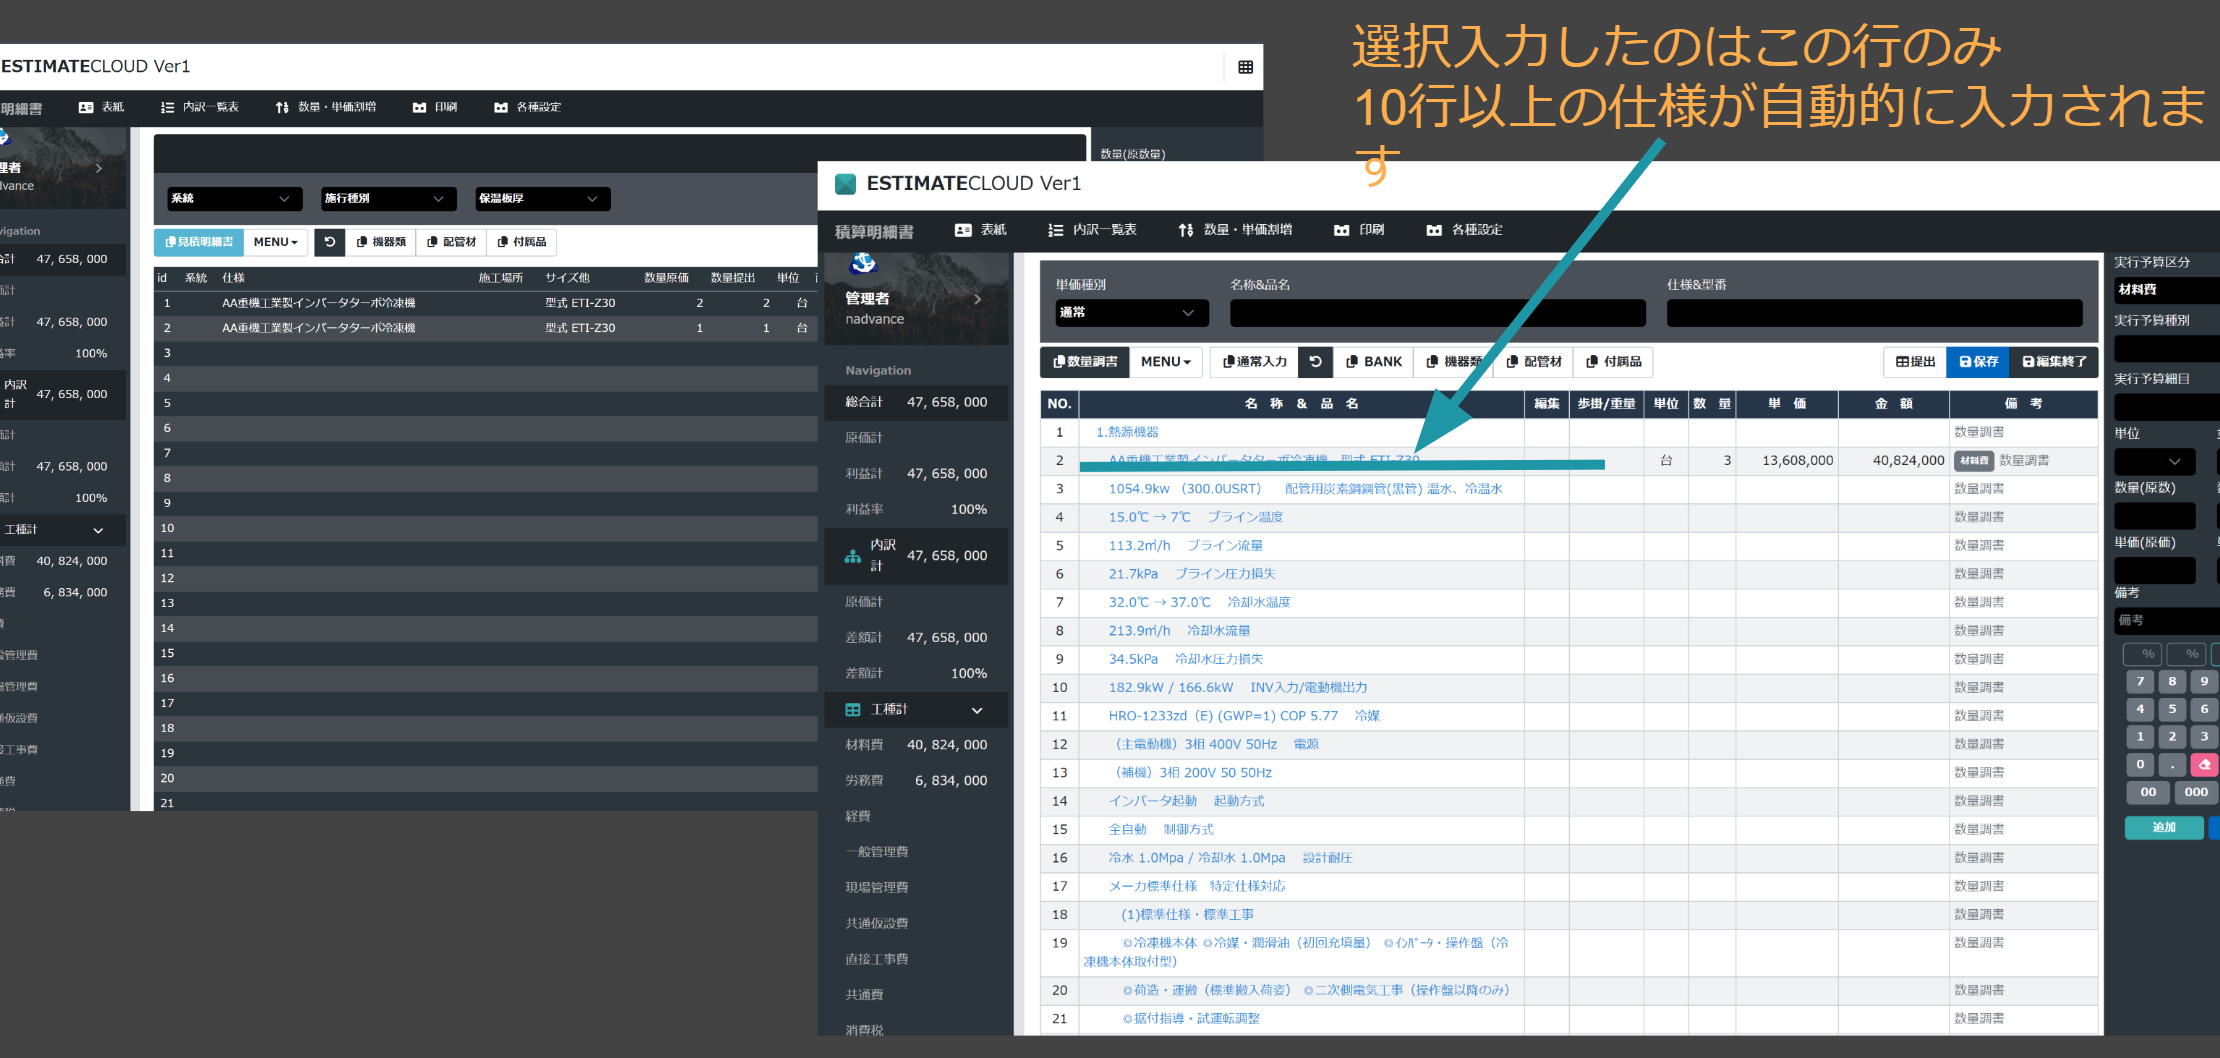Expand the 工種計 section in sidebar
This screenshot has height=1058, width=2220.
pyautogui.click(x=976, y=710)
